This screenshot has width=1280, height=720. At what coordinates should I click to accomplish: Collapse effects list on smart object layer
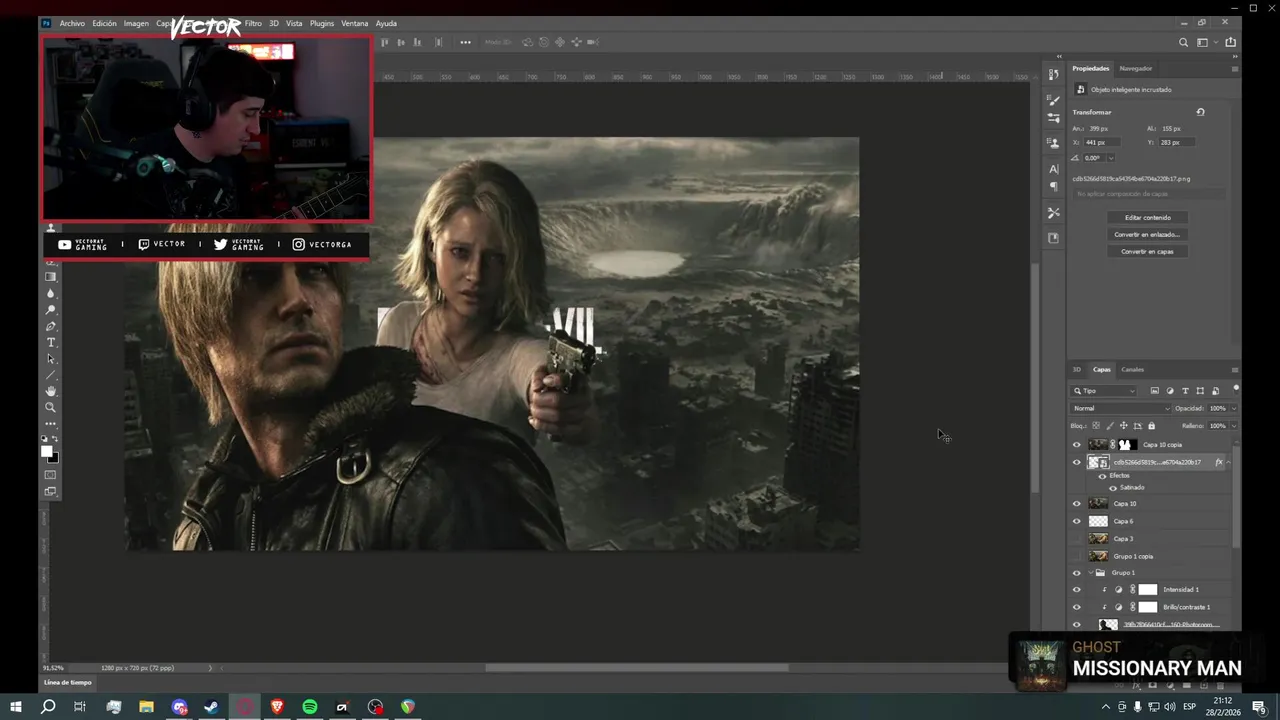(x=1228, y=462)
